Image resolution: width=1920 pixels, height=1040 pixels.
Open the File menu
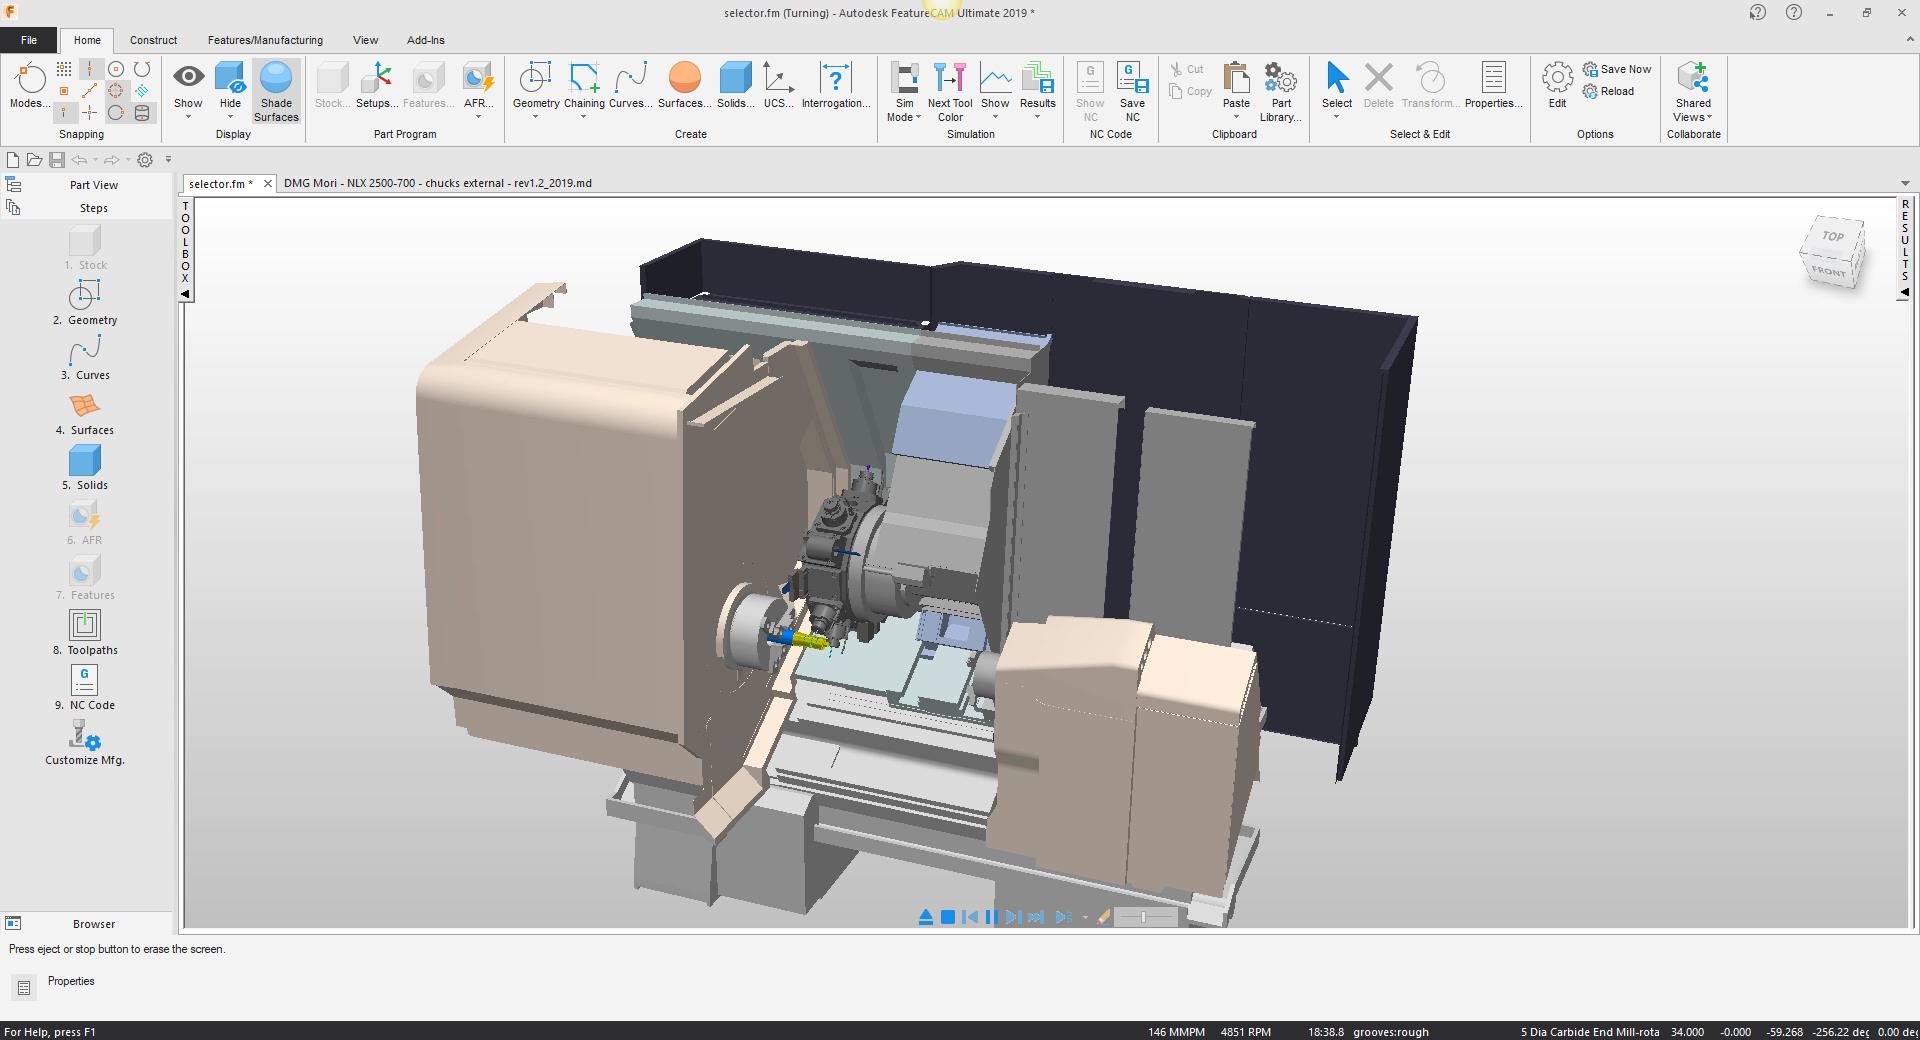29,40
